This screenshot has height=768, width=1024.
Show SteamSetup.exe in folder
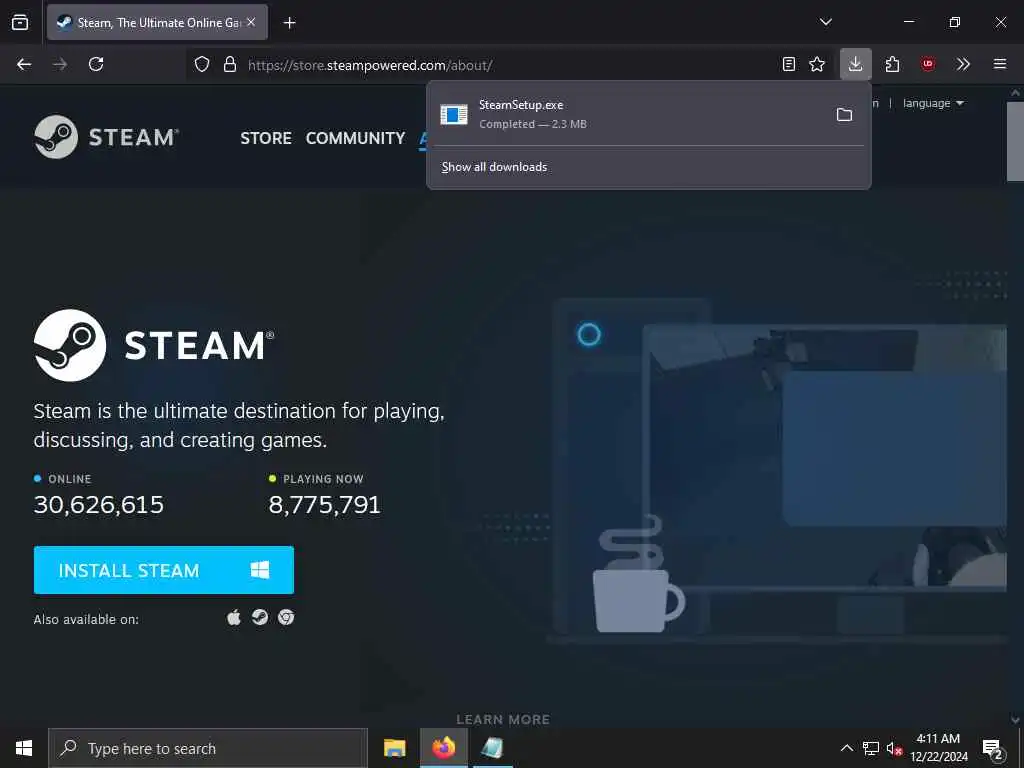coord(844,114)
